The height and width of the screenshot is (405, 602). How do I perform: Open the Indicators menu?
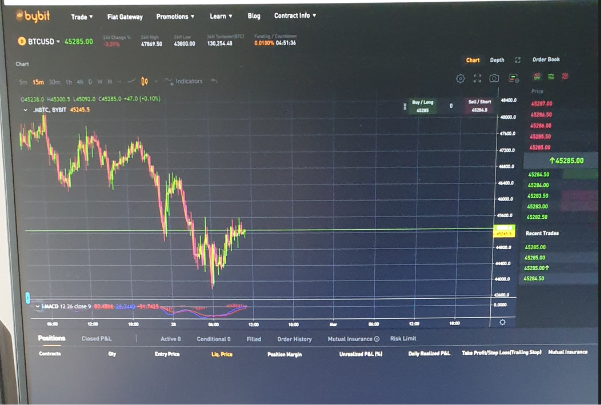pos(184,81)
